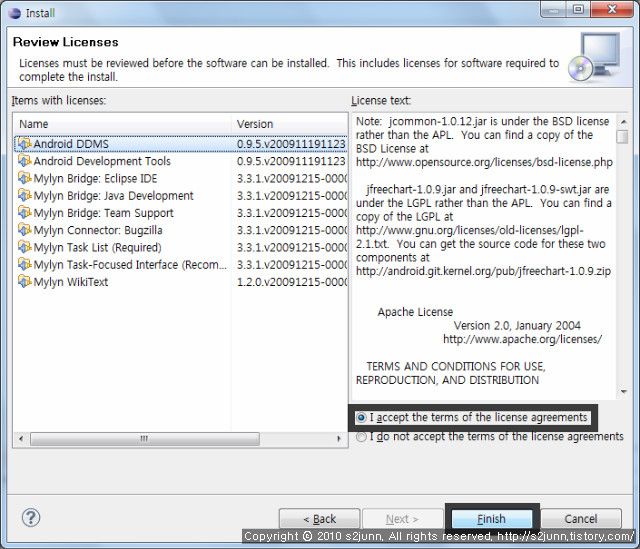Open the help question mark icon
The width and height of the screenshot is (640, 549).
[31, 518]
